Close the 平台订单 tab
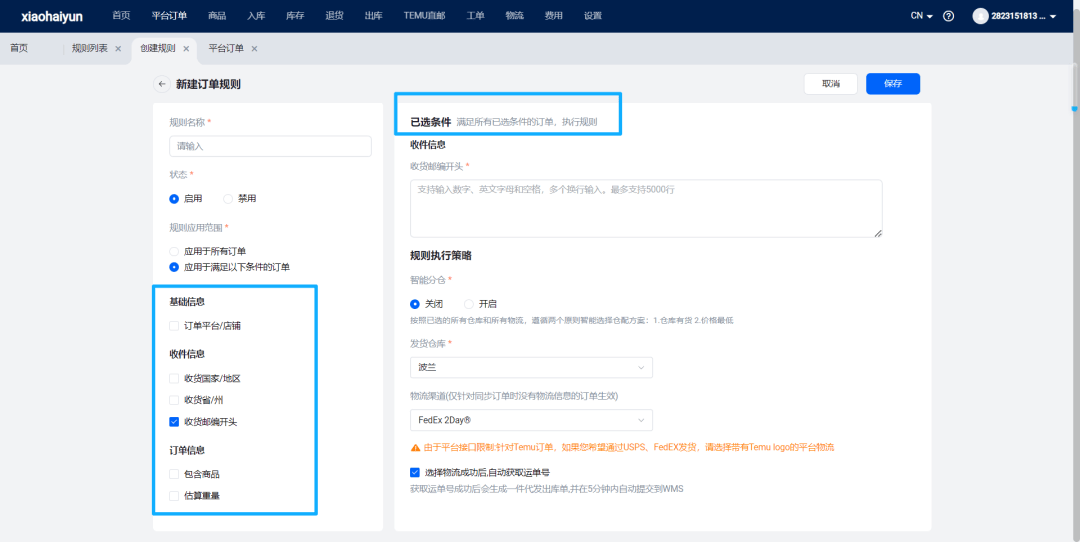Screen dimensions: 1080x542 click(x=254, y=49)
